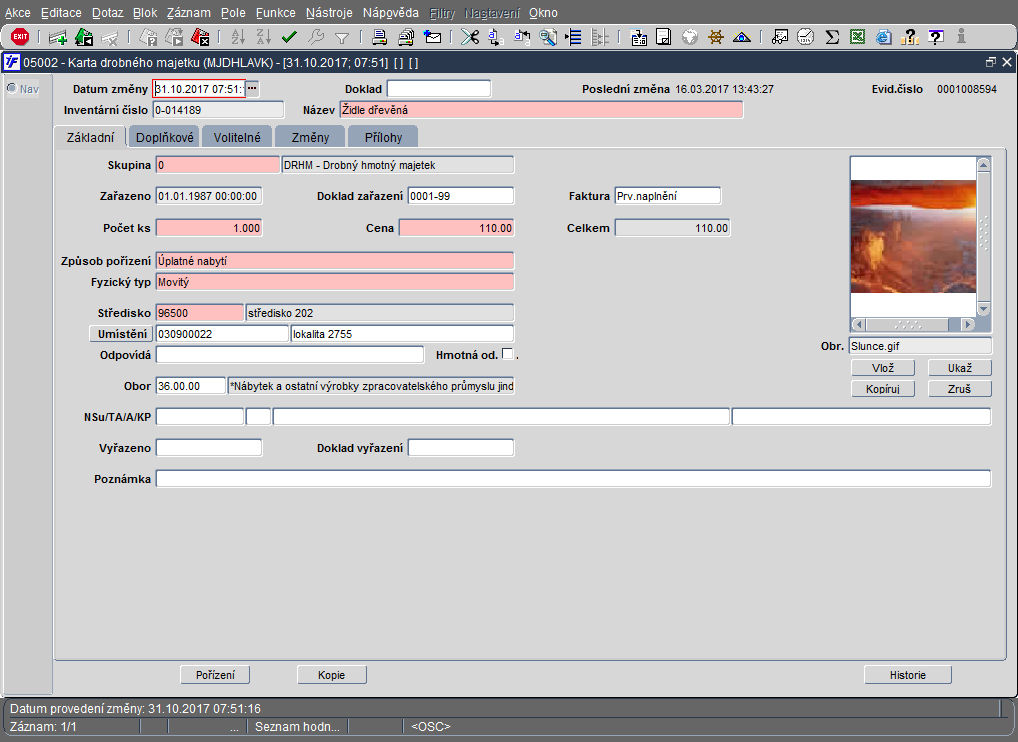This screenshot has height=742, width=1018.
Task: Select the Nav radio button
Action: 12,89
